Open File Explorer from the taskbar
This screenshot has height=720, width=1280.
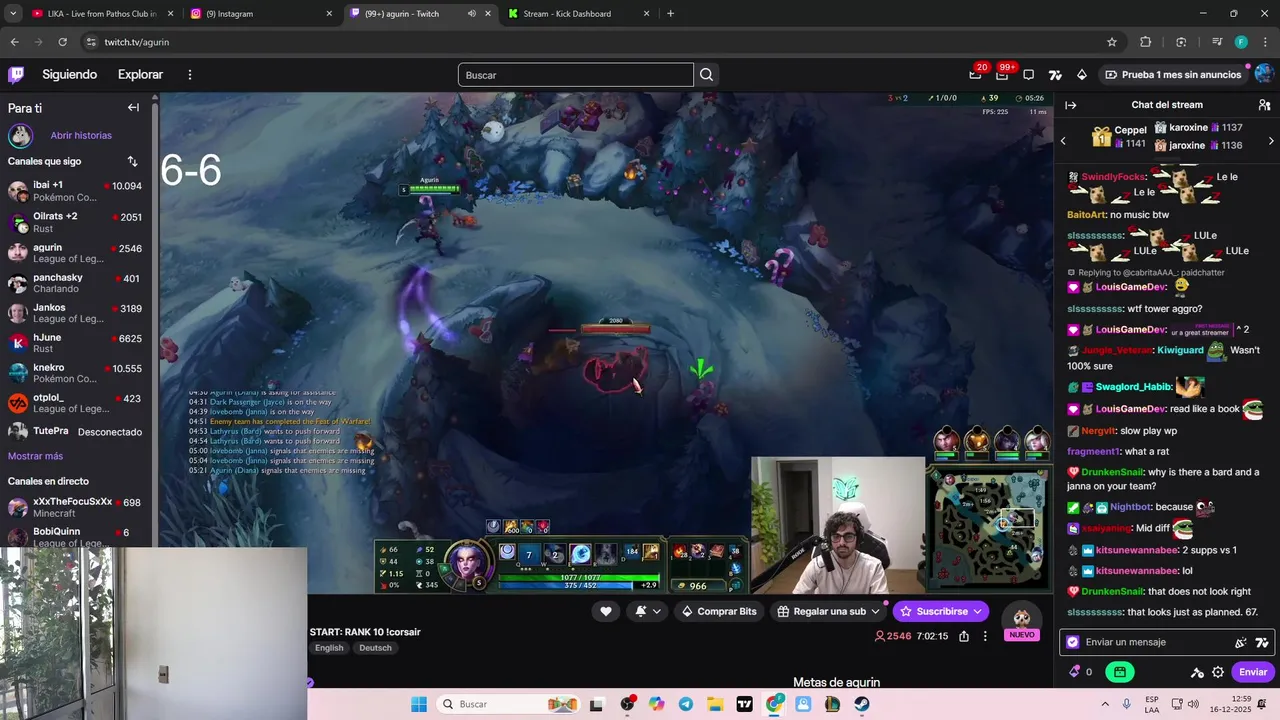[x=715, y=704]
